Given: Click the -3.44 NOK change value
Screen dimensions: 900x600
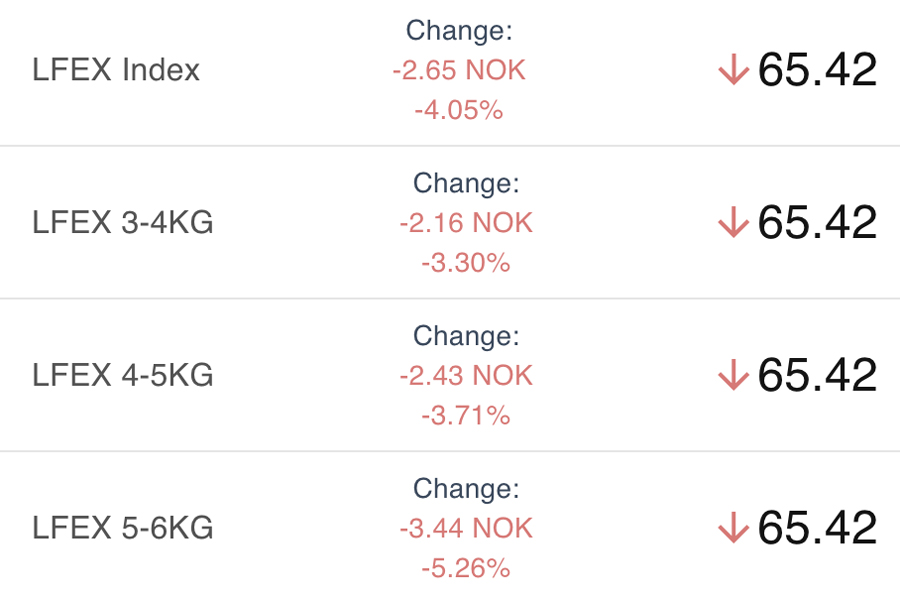Looking at the screenshot, I should (x=466, y=528).
